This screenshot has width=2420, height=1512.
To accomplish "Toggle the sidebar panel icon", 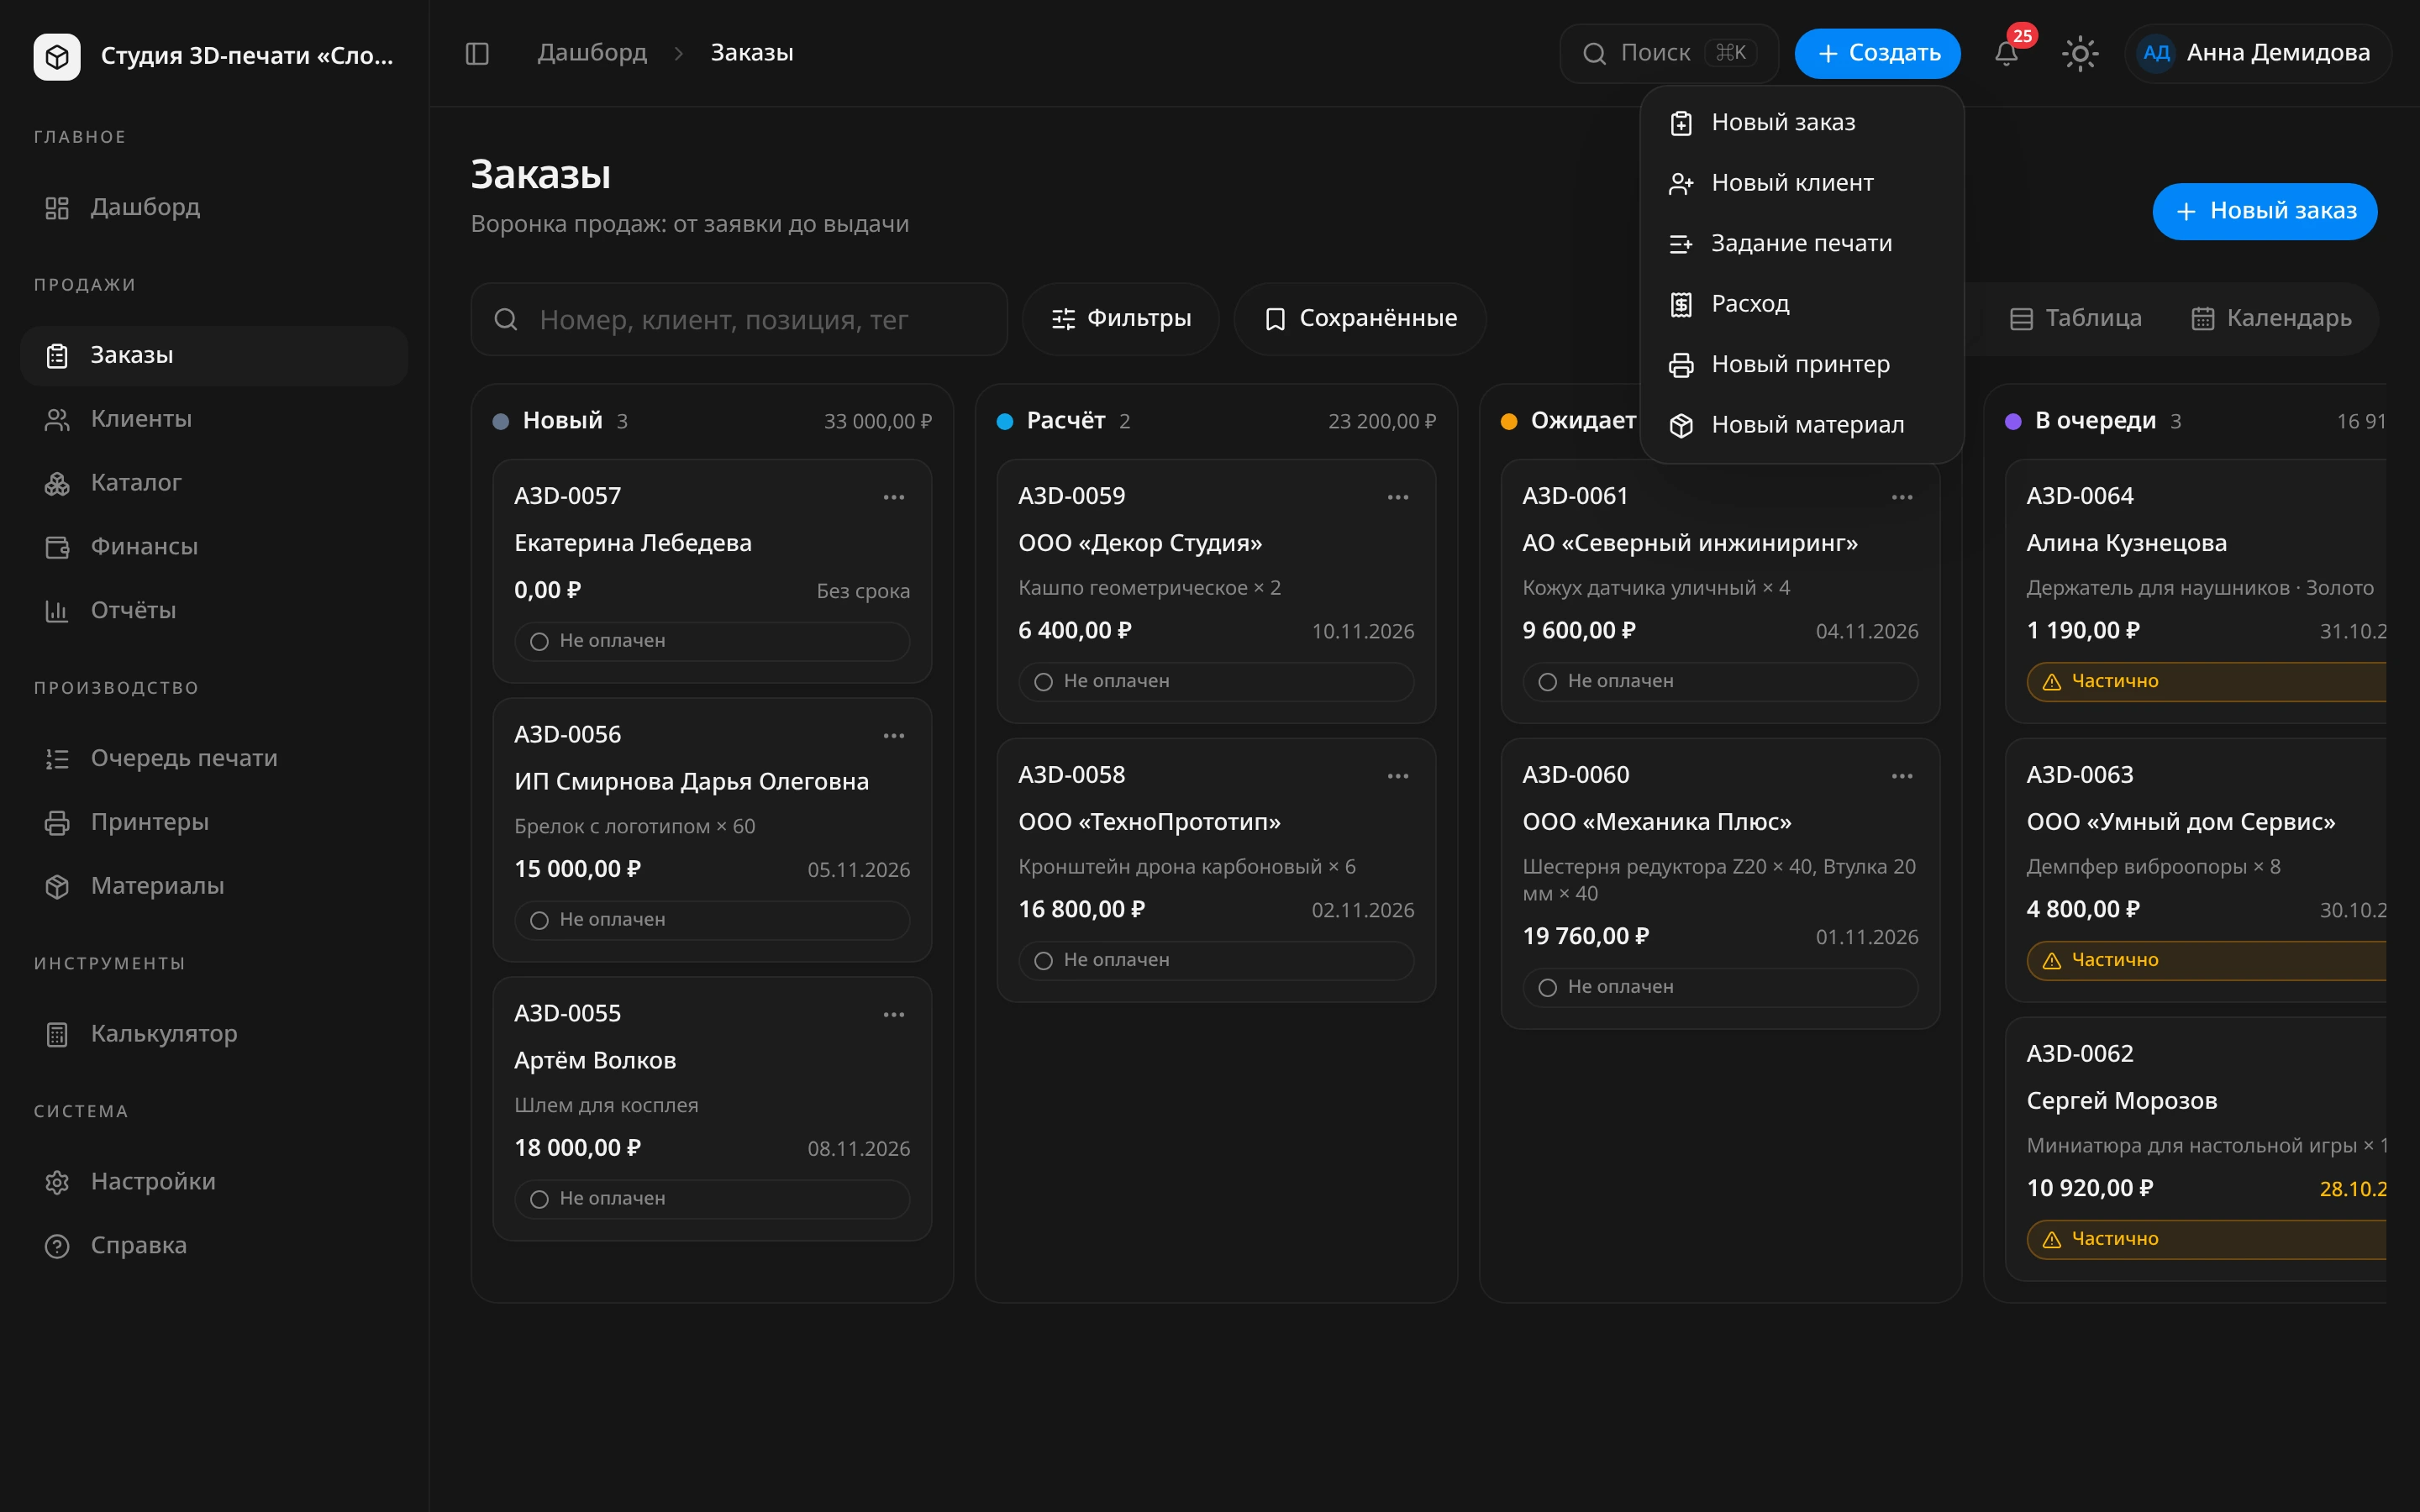I will coord(477,53).
